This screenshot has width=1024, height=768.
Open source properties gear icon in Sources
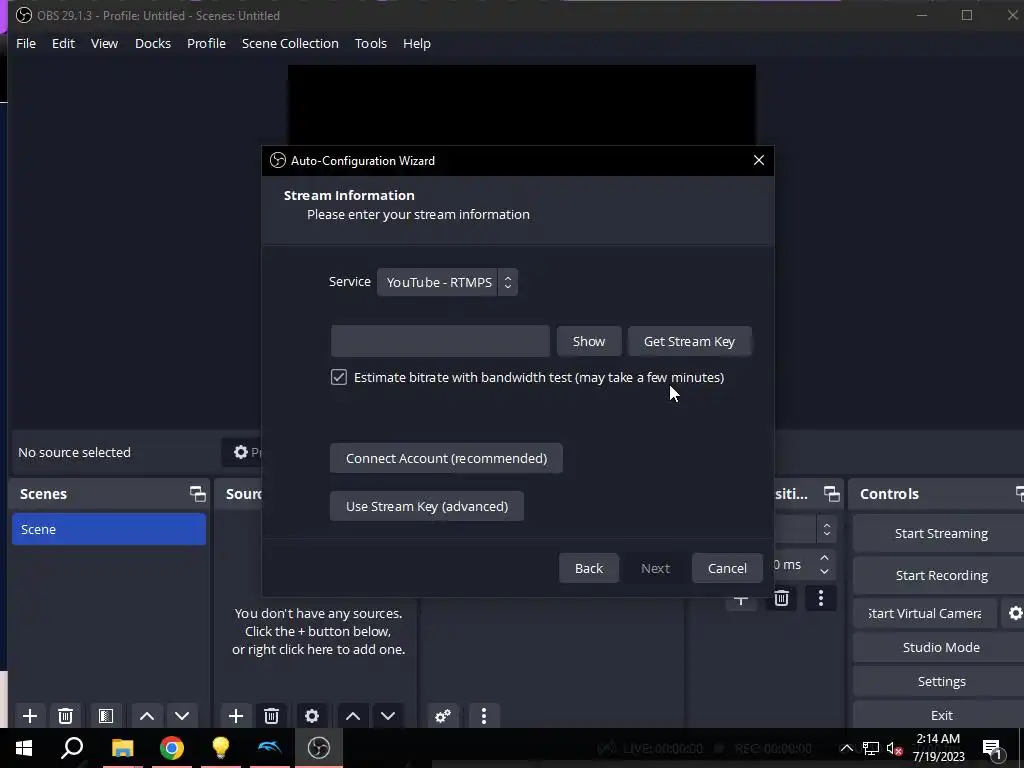312,716
